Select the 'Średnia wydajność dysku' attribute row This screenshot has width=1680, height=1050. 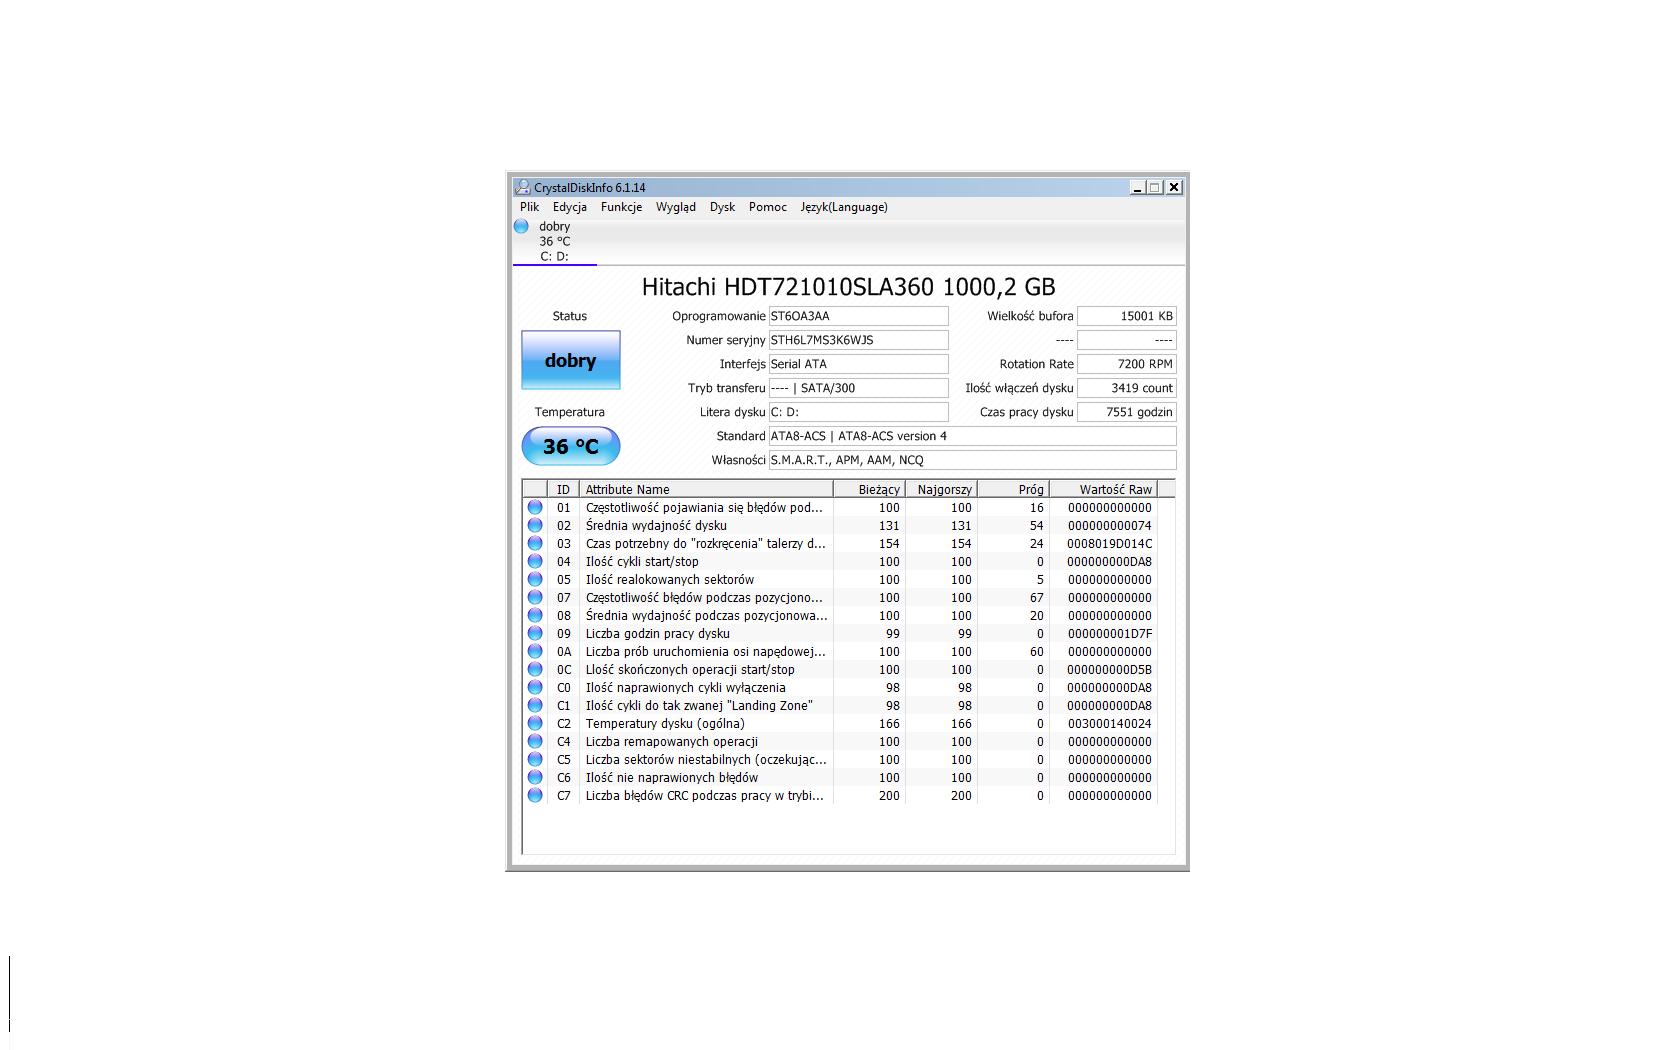coord(840,526)
